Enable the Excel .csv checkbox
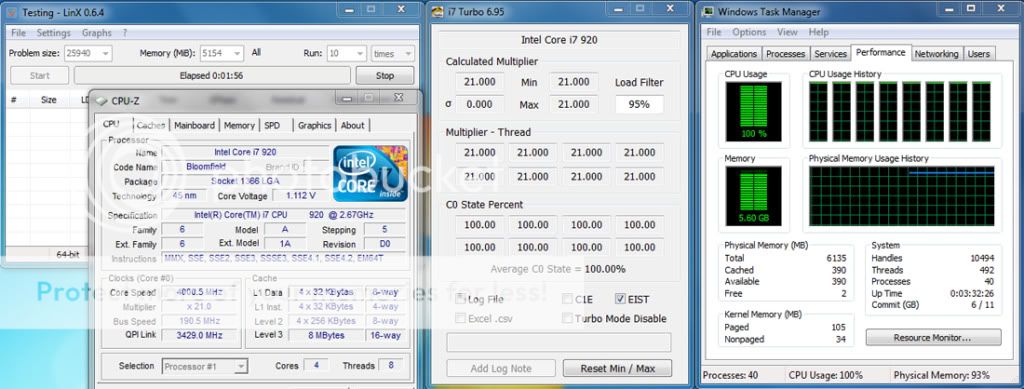The width and height of the screenshot is (1024, 389). click(461, 319)
